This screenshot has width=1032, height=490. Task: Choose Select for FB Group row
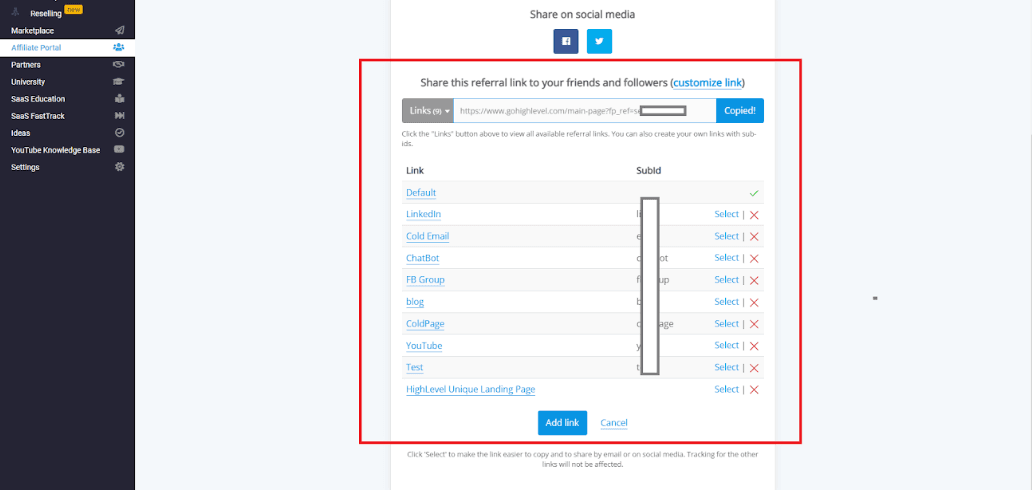(727, 280)
